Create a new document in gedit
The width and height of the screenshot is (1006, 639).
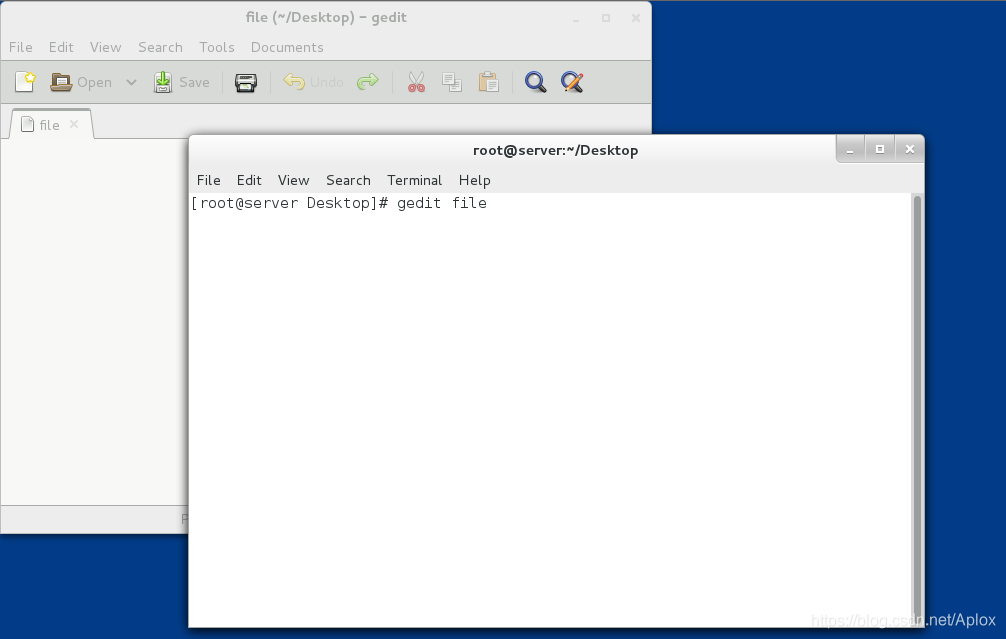click(25, 82)
